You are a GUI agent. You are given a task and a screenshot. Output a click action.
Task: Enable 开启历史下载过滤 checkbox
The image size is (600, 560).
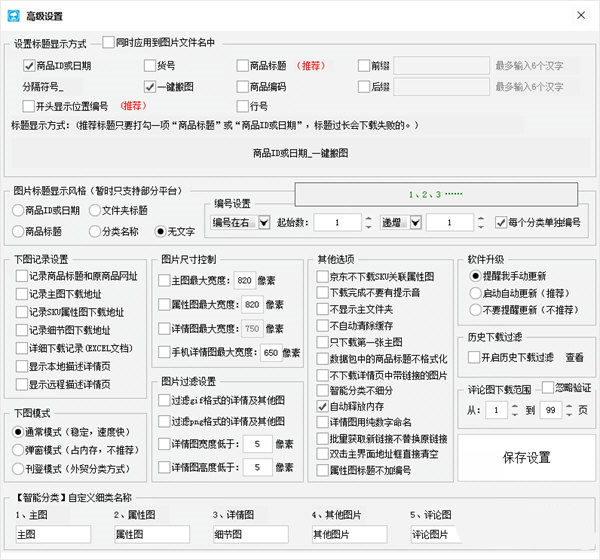[475, 357]
